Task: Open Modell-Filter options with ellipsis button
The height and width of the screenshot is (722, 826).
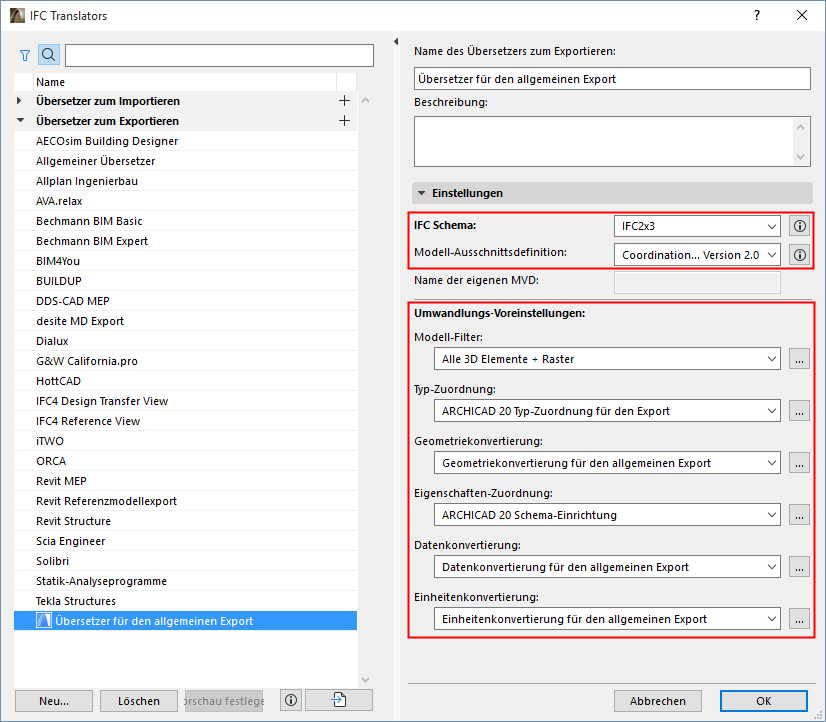Action: pos(799,359)
